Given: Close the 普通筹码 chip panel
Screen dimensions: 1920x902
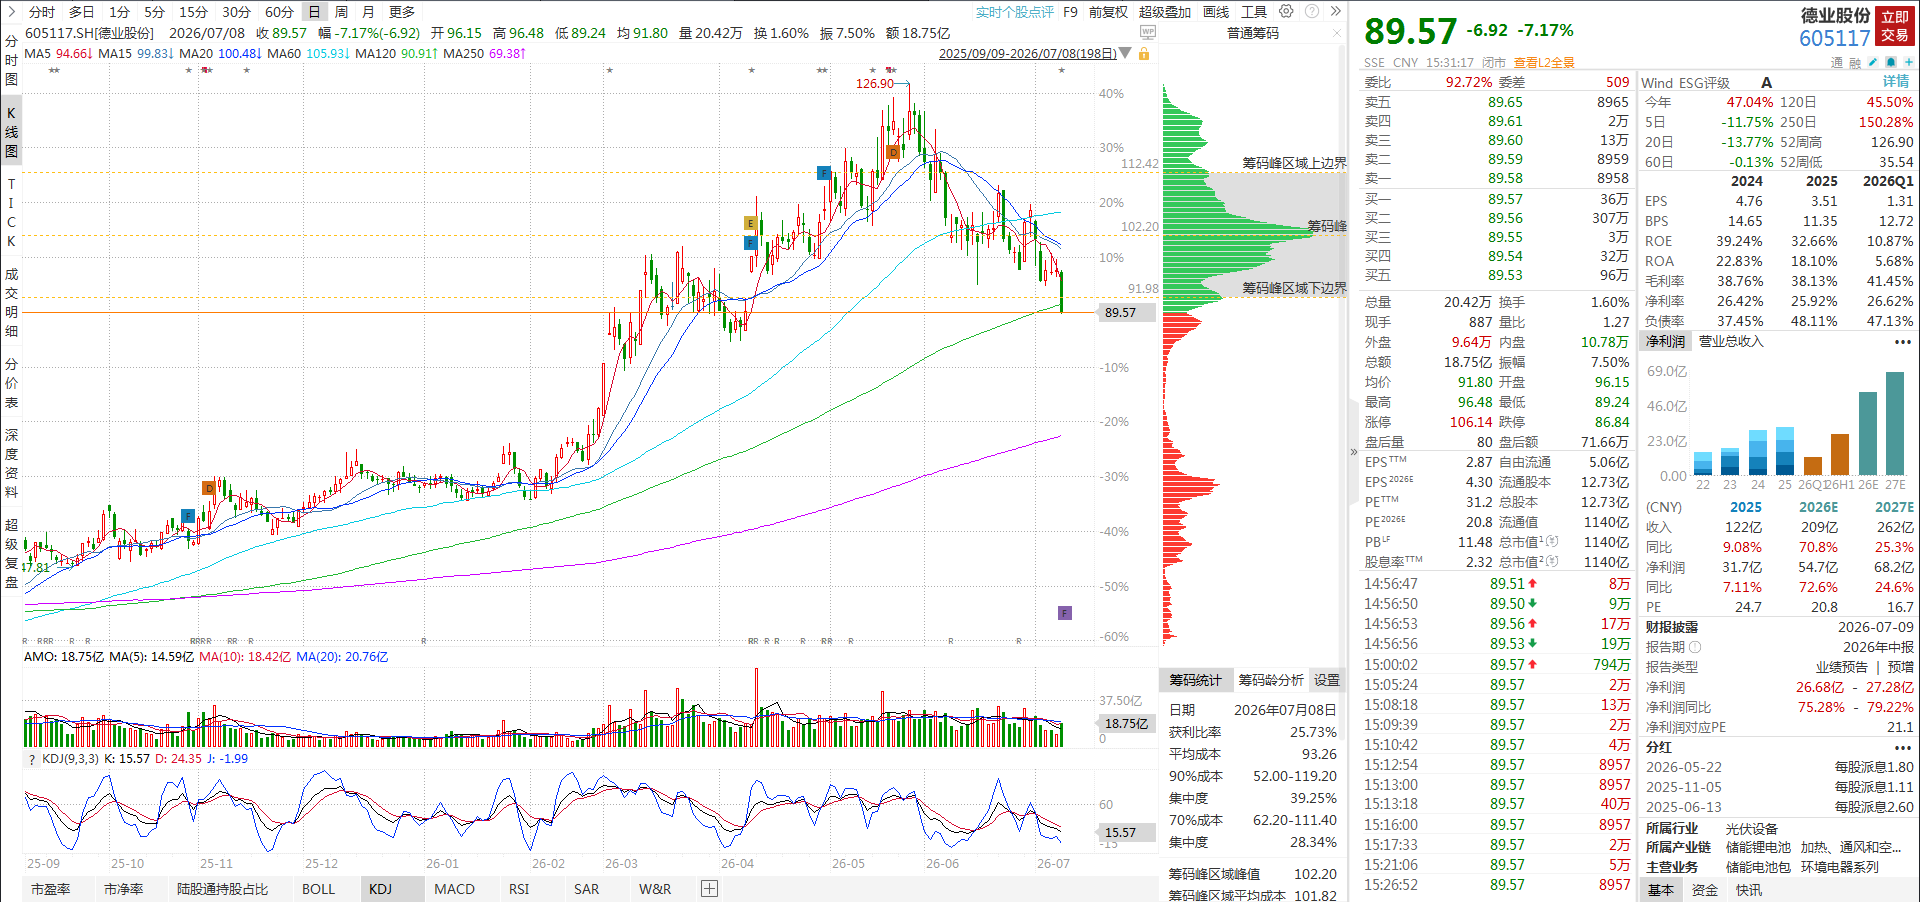Looking at the screenshot, I should pyautogui.click(x=1337, y=33).
